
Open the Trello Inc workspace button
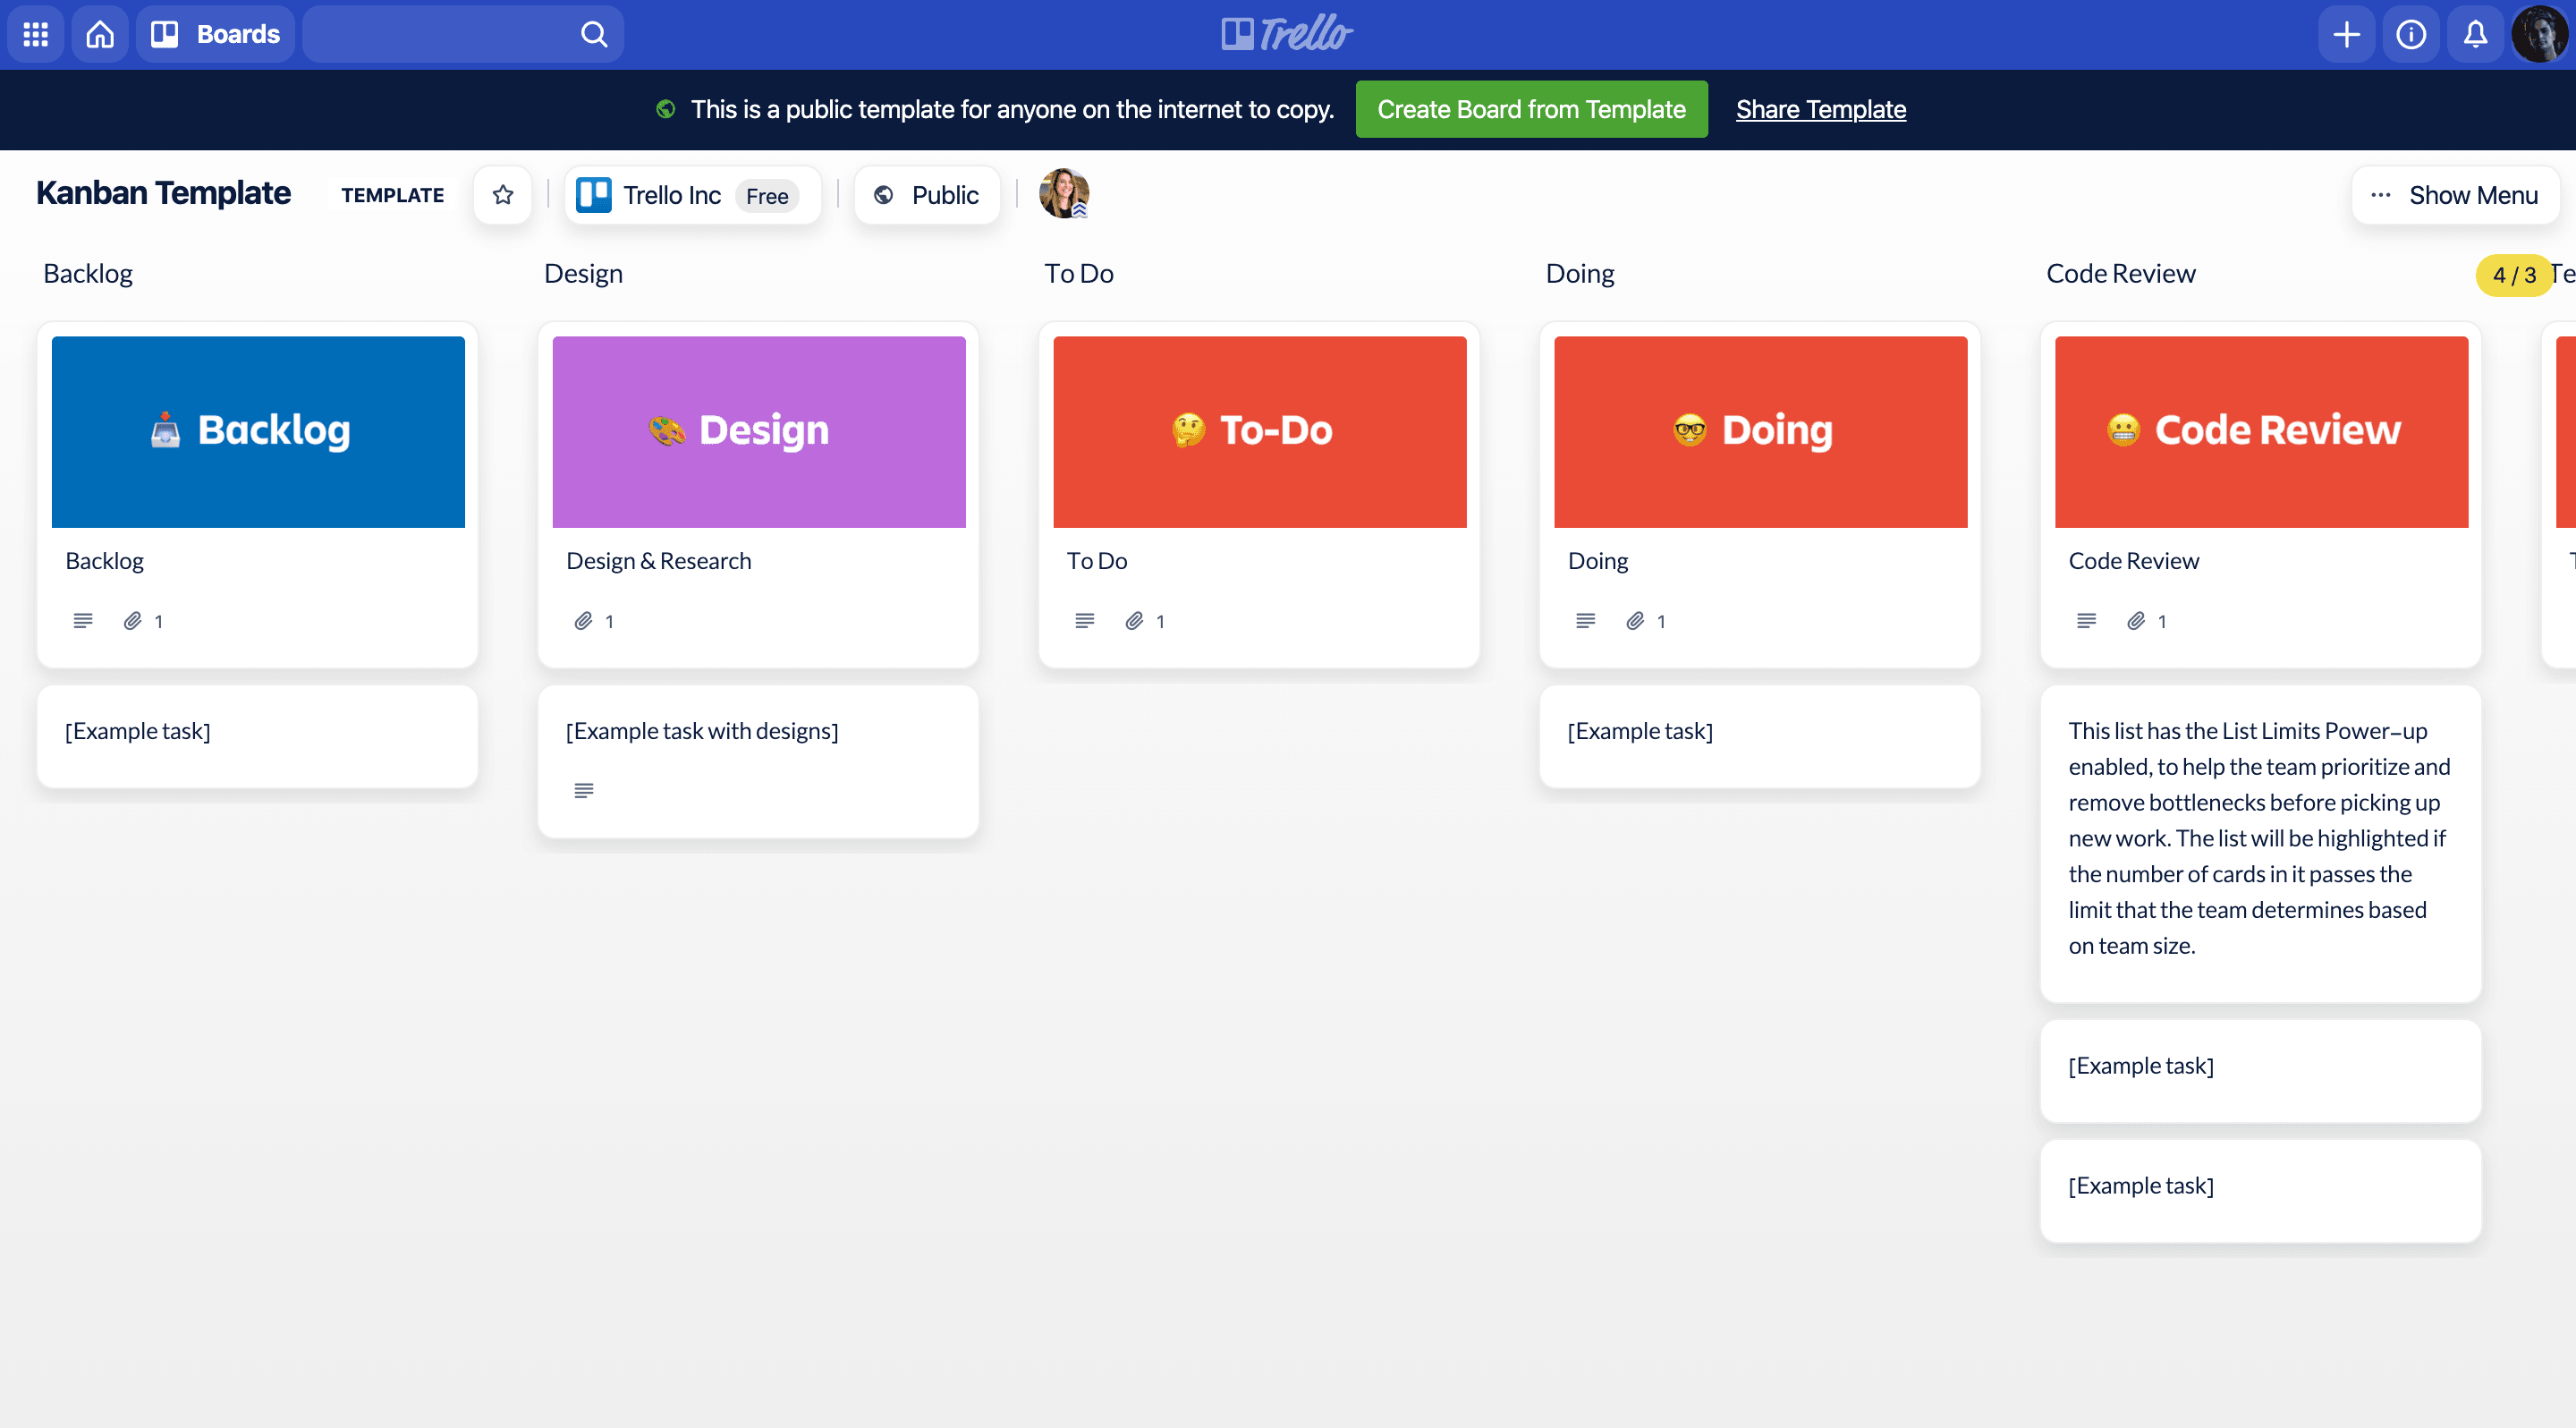[693, 195]
